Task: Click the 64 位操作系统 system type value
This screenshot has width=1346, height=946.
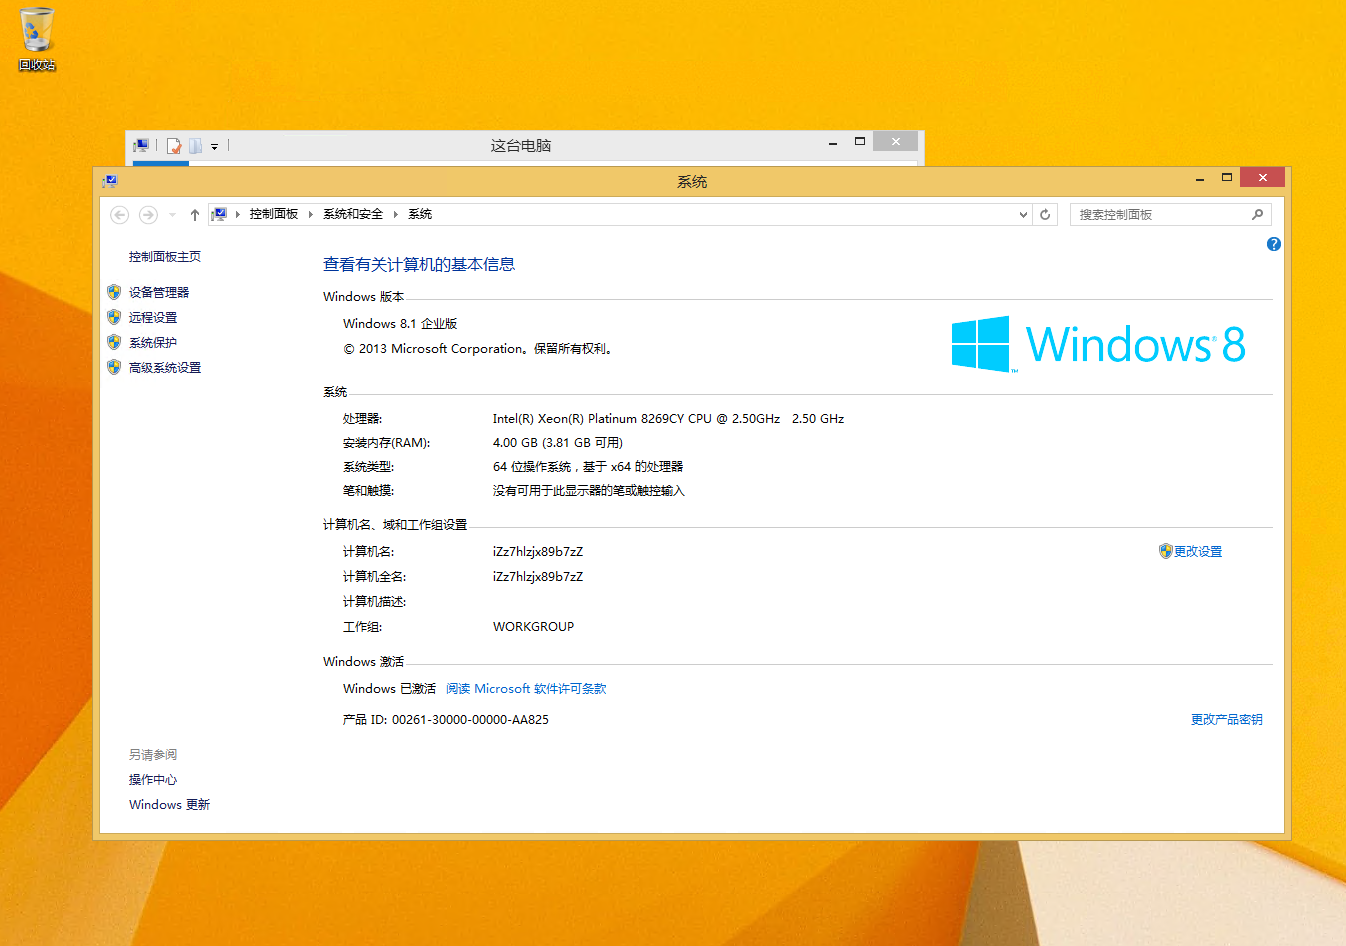Action: [x=588, y=466]
